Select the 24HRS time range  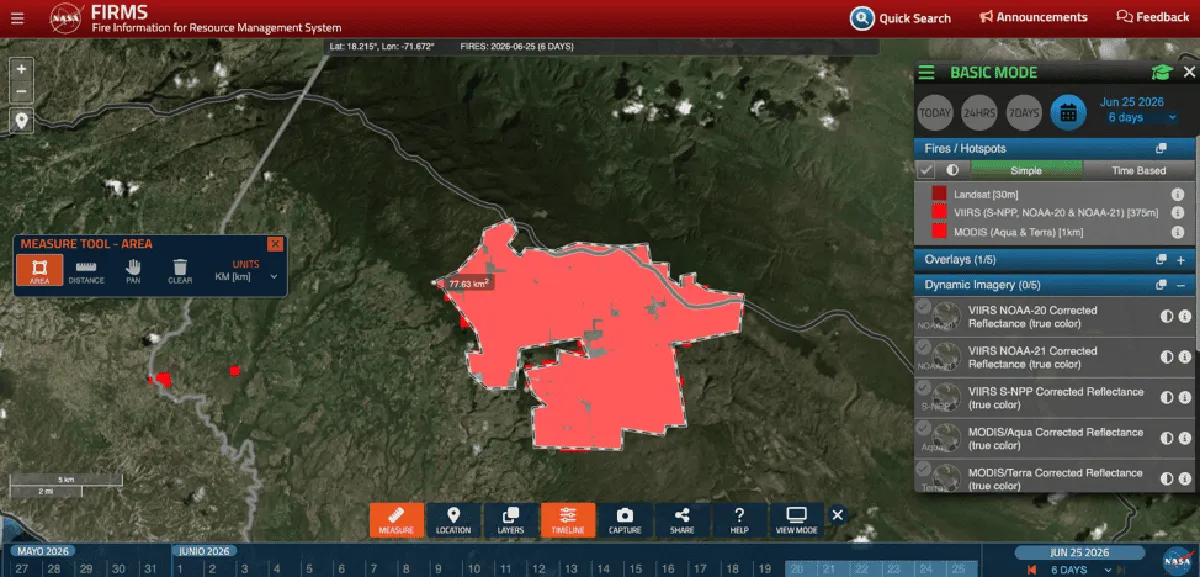979,112
